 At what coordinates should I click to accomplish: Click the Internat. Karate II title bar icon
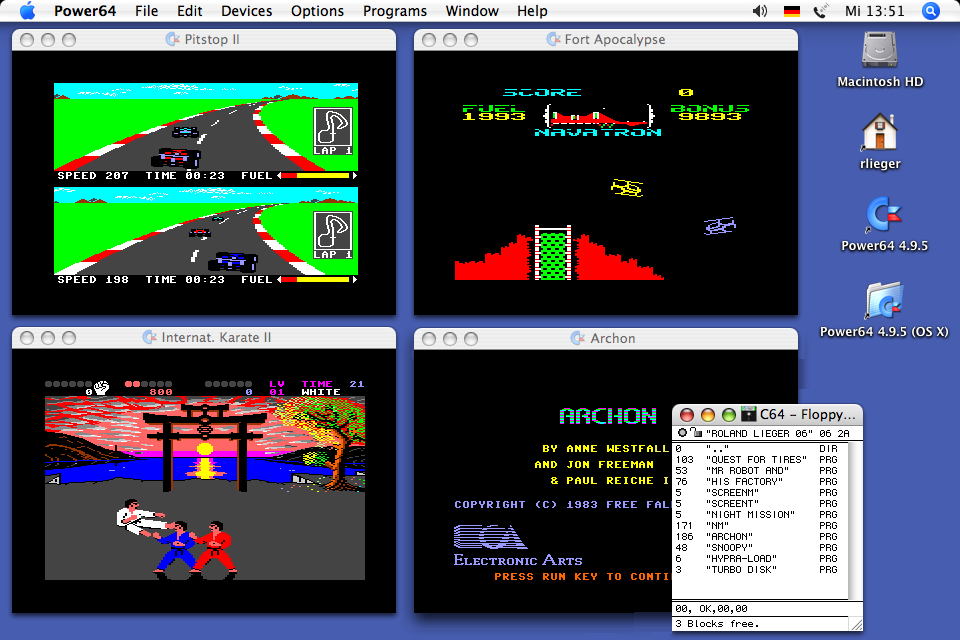pos(150,337)
